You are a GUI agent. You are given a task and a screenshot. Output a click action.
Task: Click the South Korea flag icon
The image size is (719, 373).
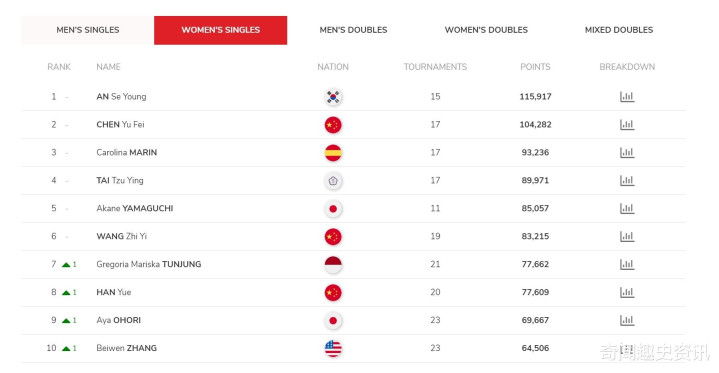[333, 97]
